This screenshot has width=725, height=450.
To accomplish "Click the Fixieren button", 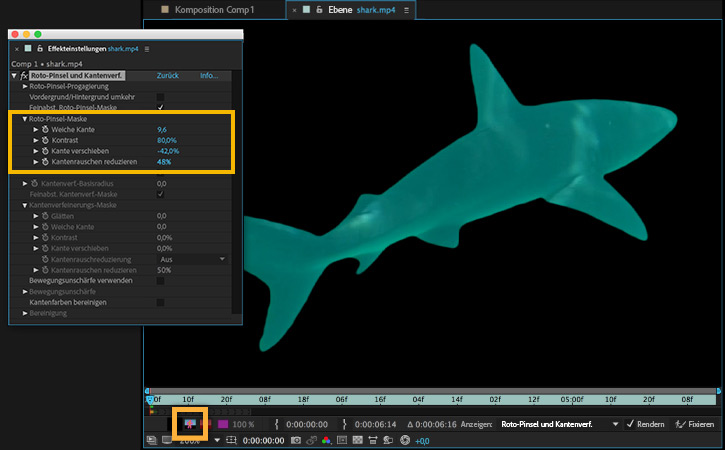I will [695, 424].
